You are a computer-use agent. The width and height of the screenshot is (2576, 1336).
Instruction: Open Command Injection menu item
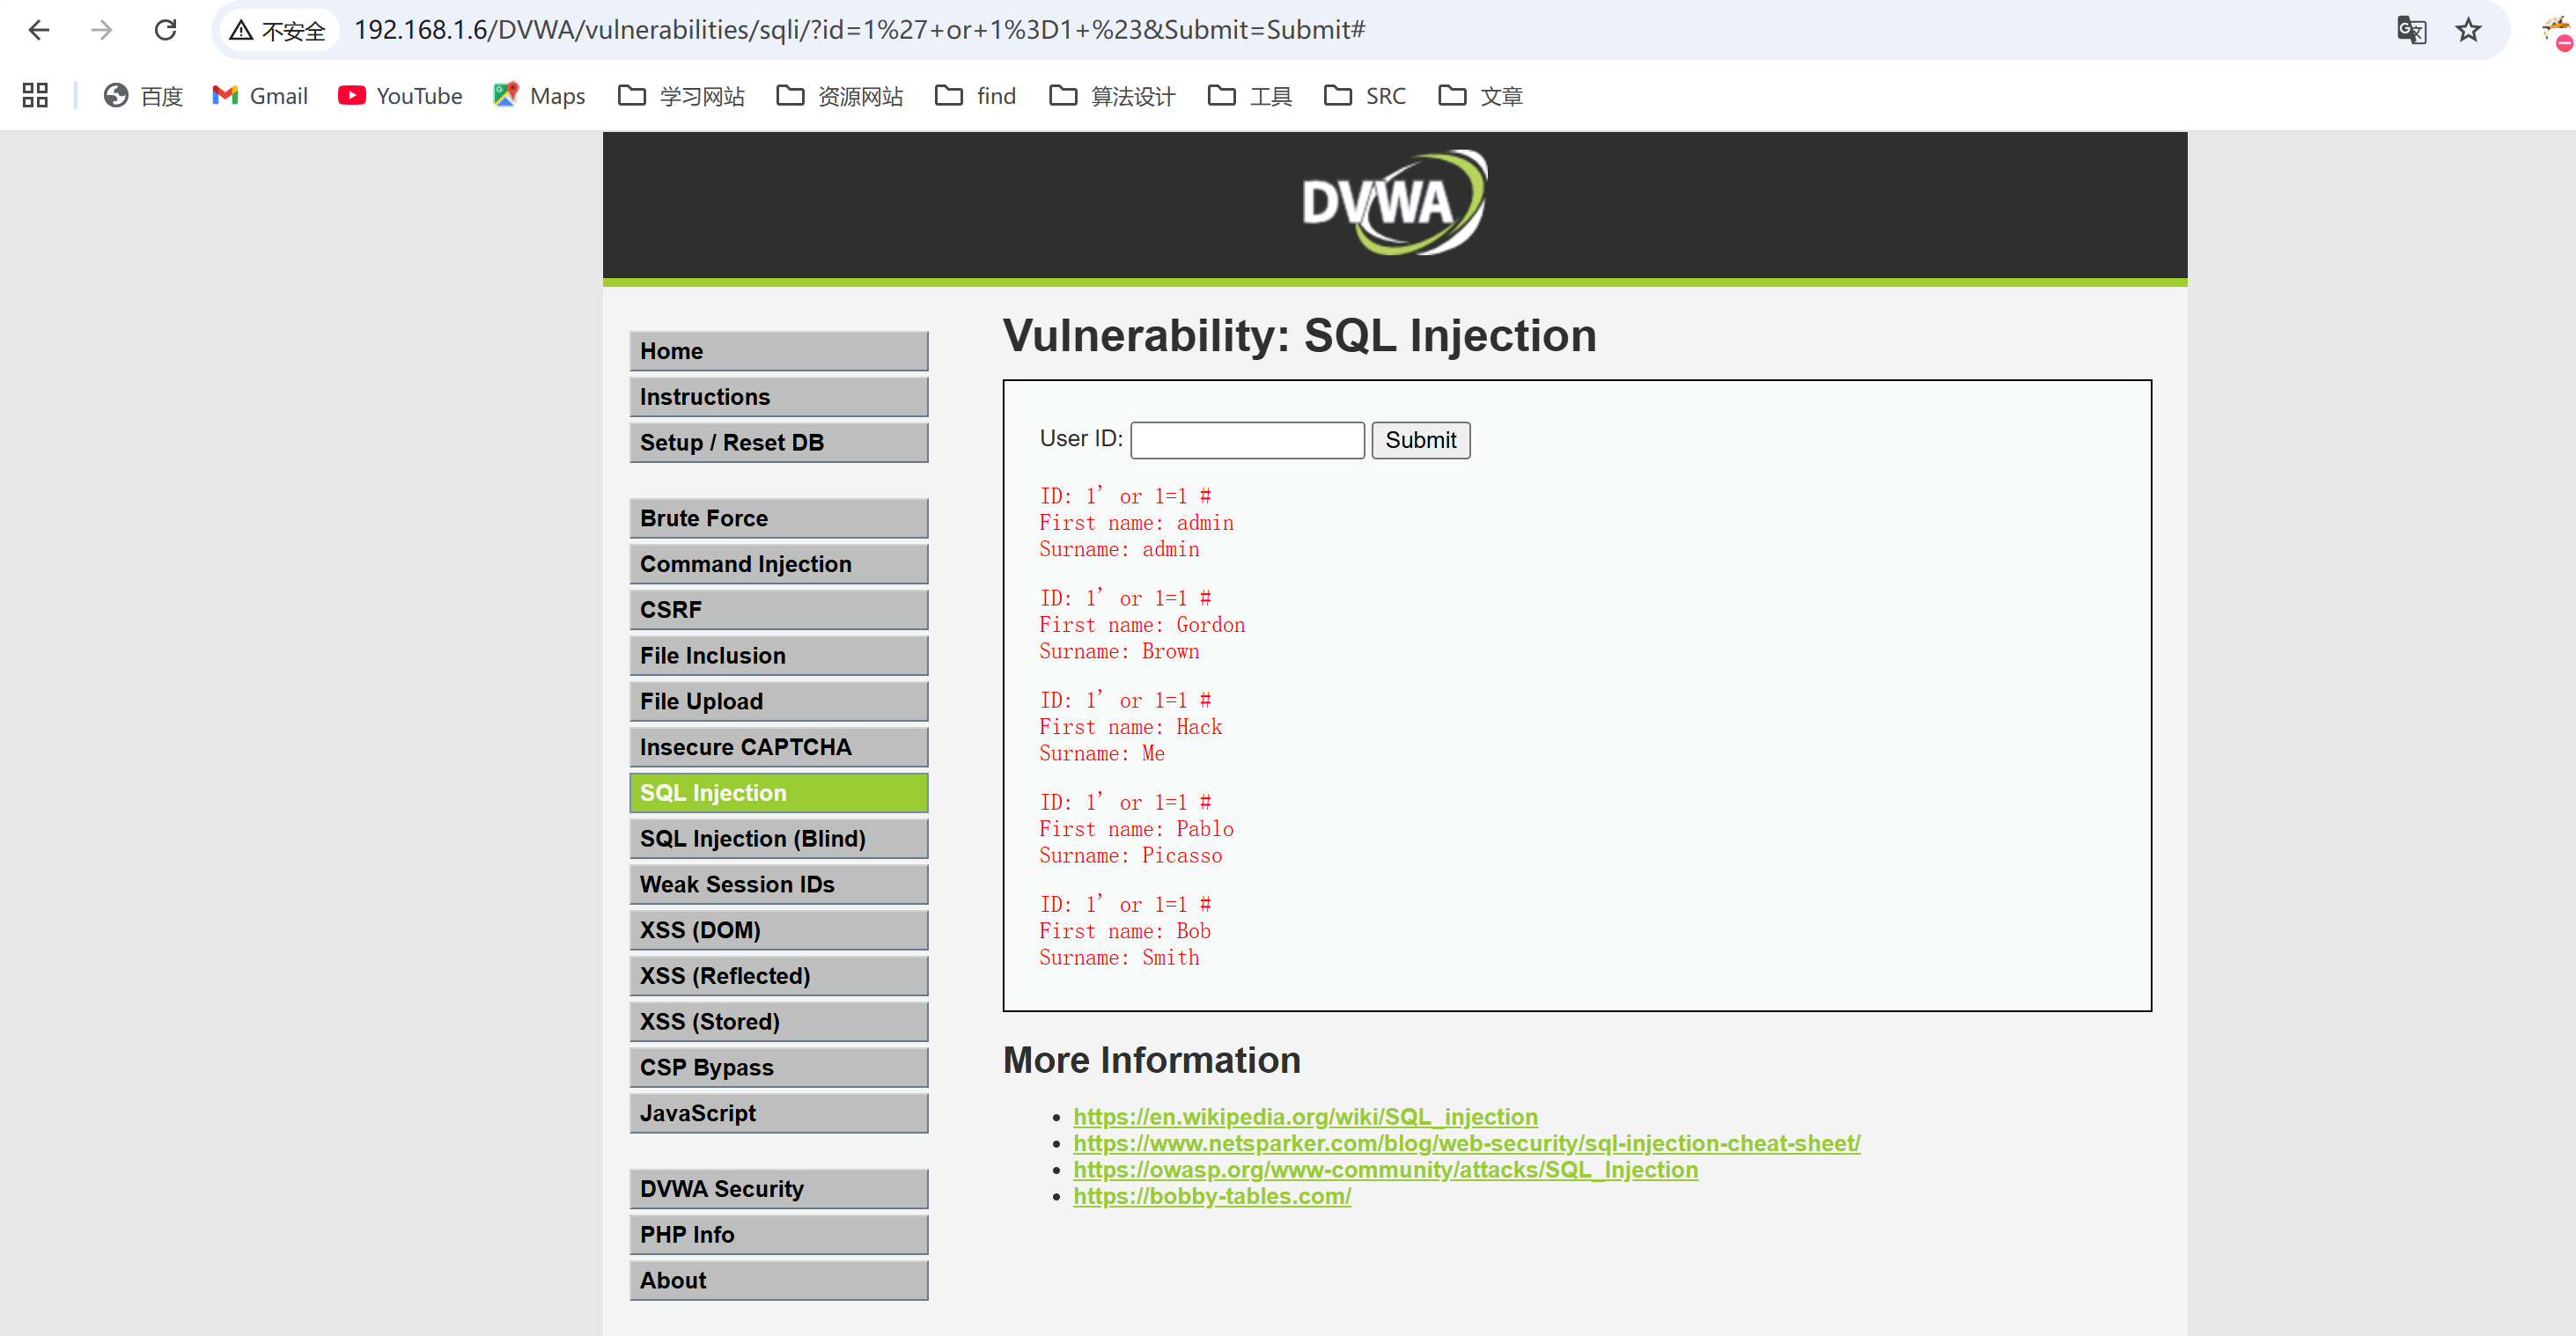click(x=778, y=564)
